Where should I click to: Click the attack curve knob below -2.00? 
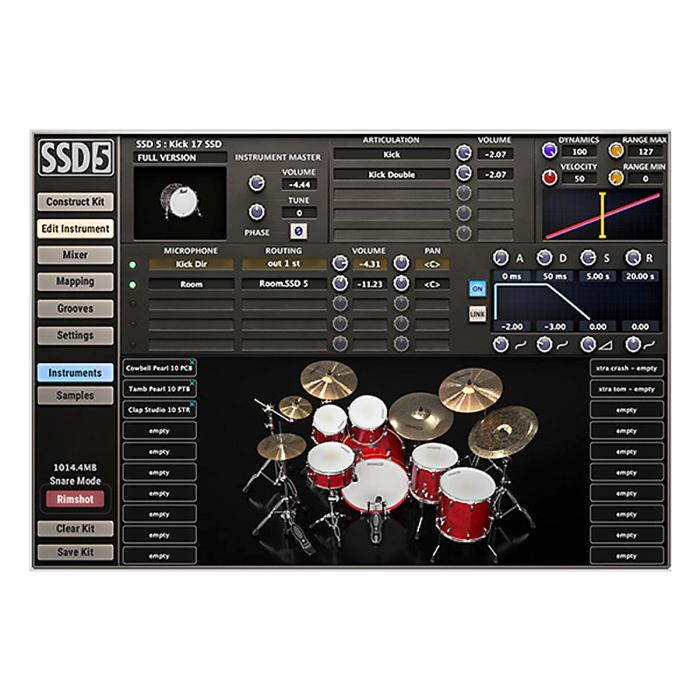coord(500,344)
